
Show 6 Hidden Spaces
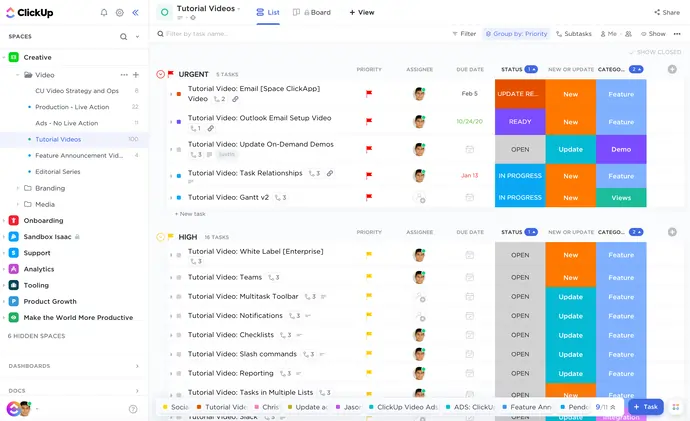37,336
